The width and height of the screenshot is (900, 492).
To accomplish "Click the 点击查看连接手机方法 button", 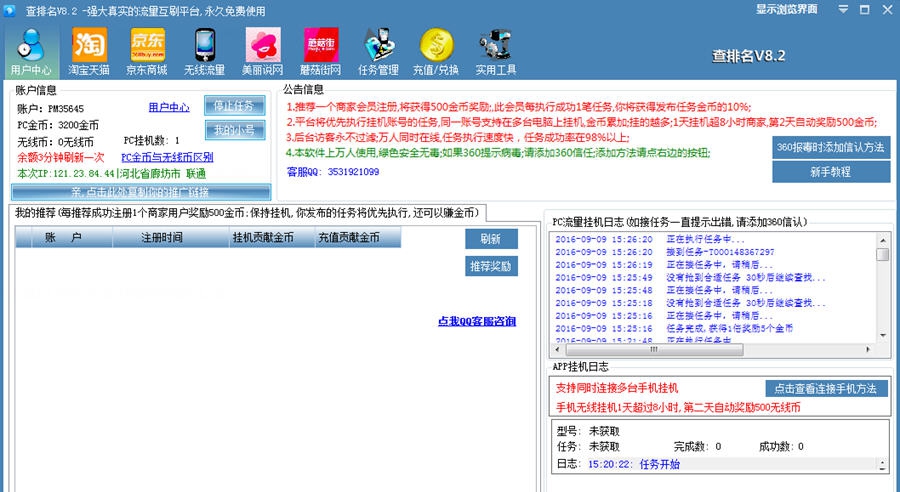I will (826, 389).
